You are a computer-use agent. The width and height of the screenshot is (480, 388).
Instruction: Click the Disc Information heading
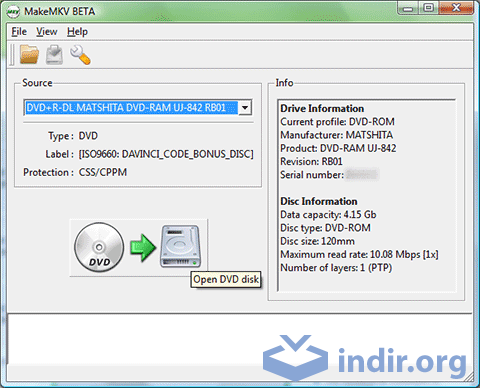point(319,201)
